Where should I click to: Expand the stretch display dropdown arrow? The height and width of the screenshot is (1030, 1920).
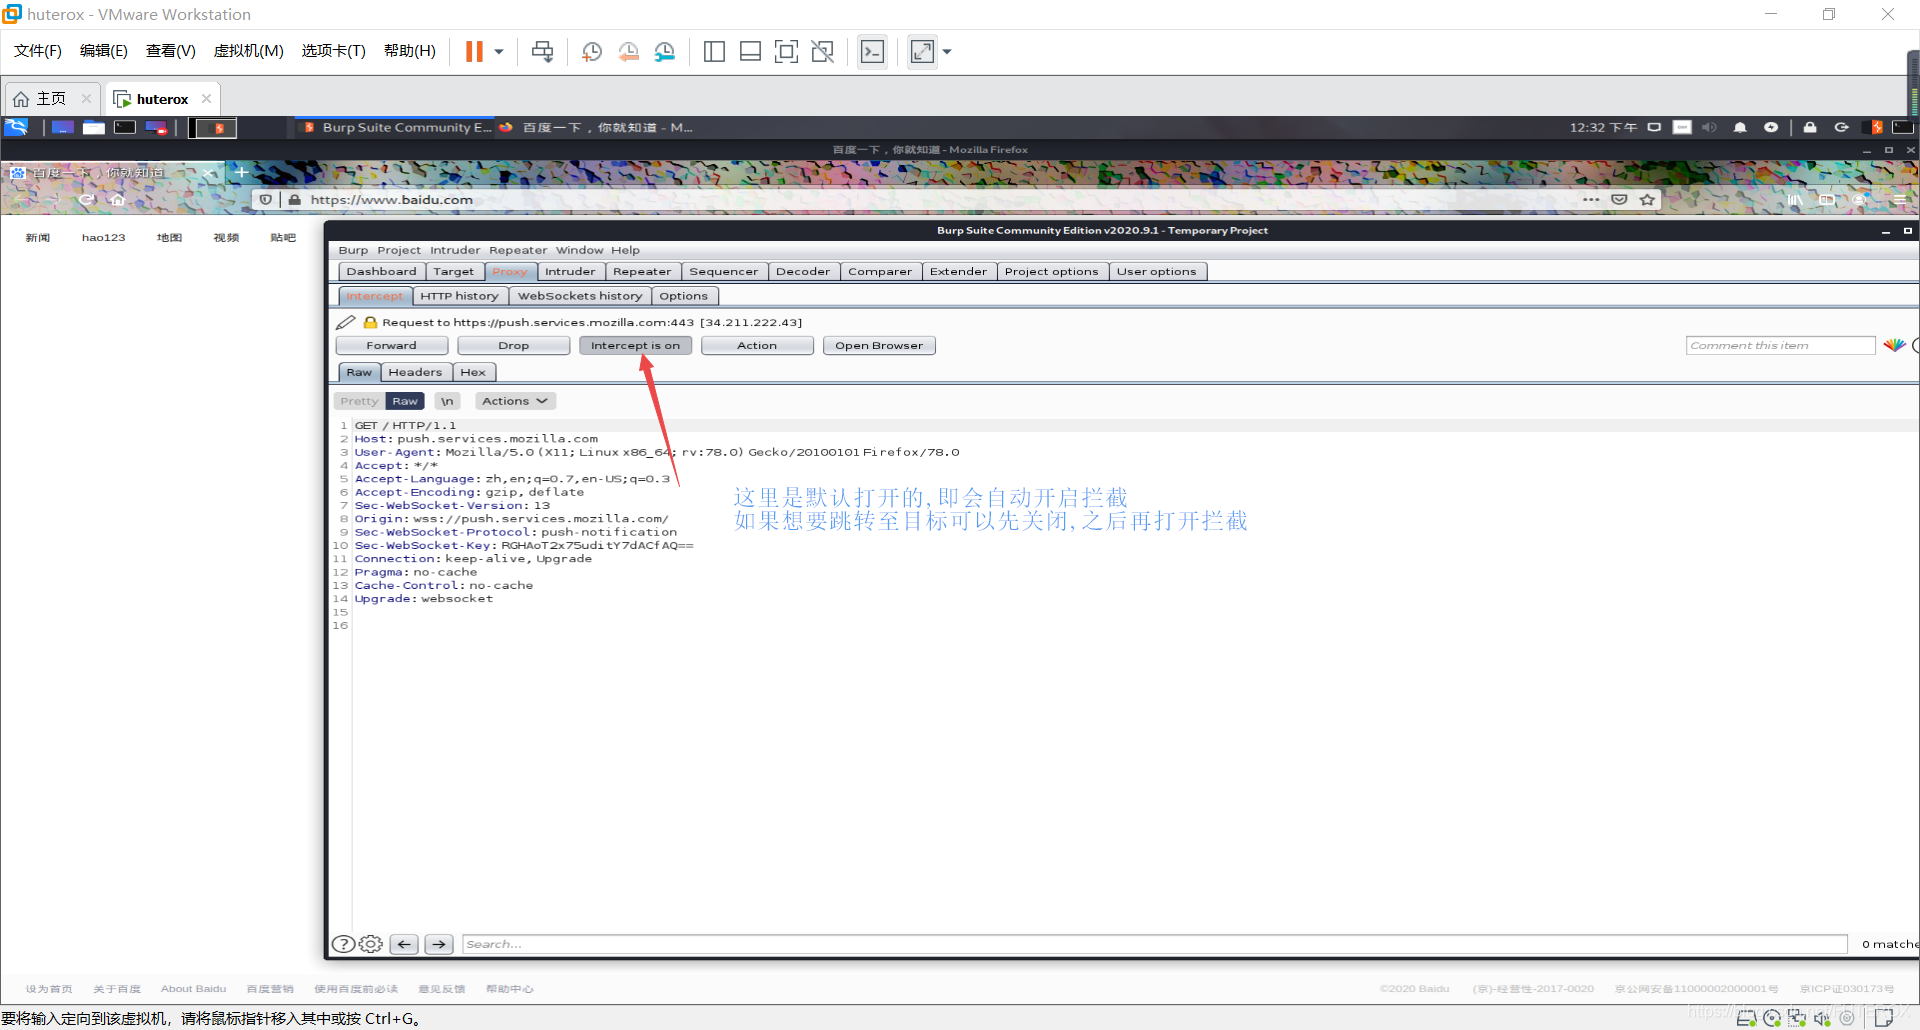pos(947,51)
